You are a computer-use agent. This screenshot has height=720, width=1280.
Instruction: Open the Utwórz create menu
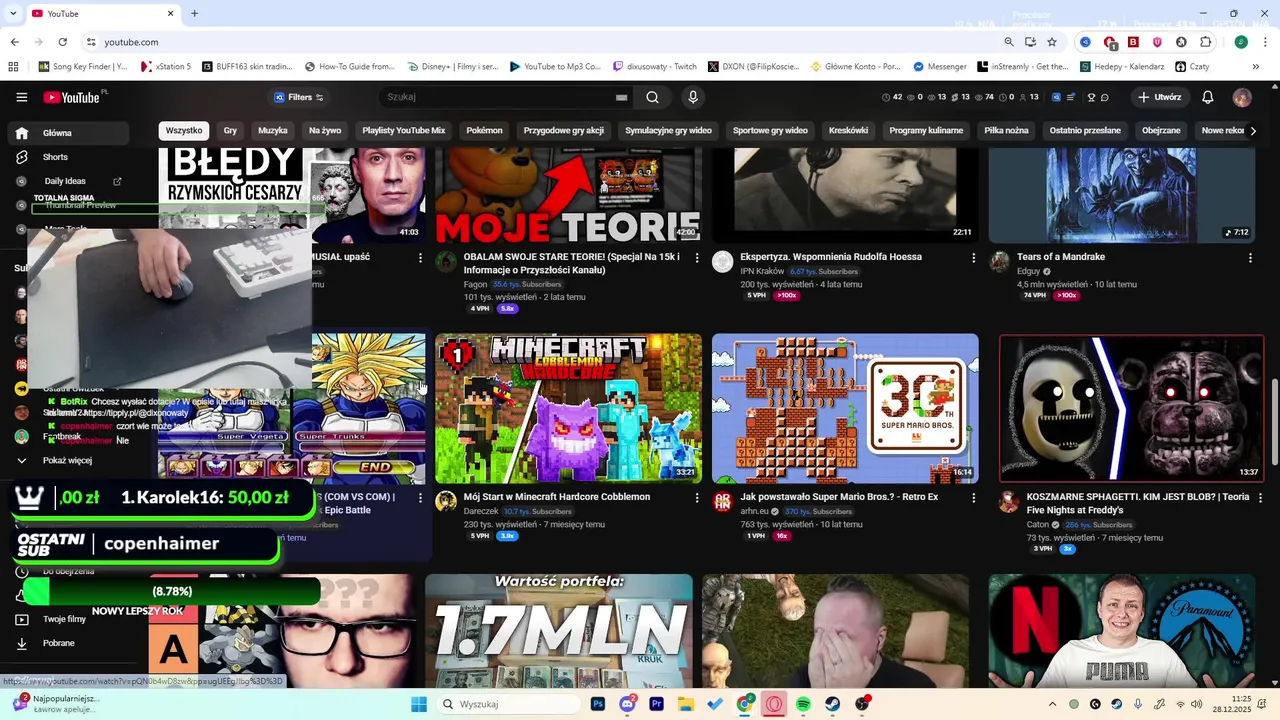tap(1160, 97)
